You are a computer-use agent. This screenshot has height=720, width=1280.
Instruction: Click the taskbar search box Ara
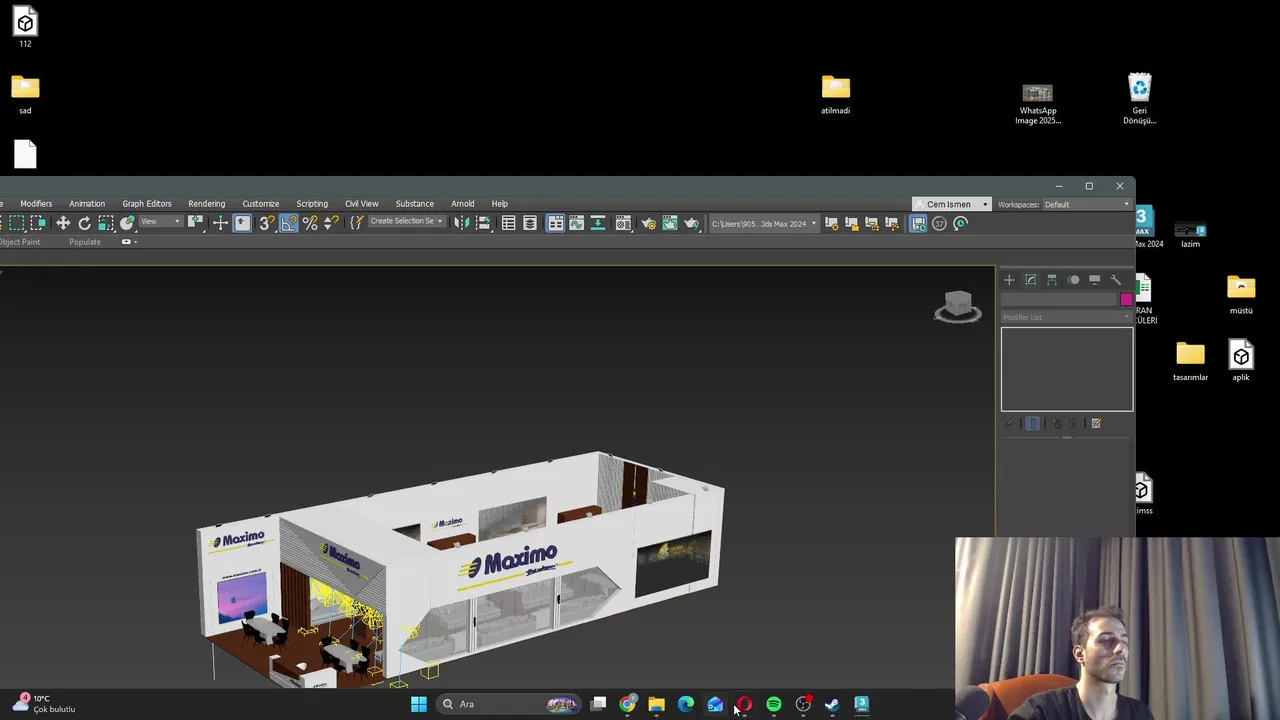[510, 704]
